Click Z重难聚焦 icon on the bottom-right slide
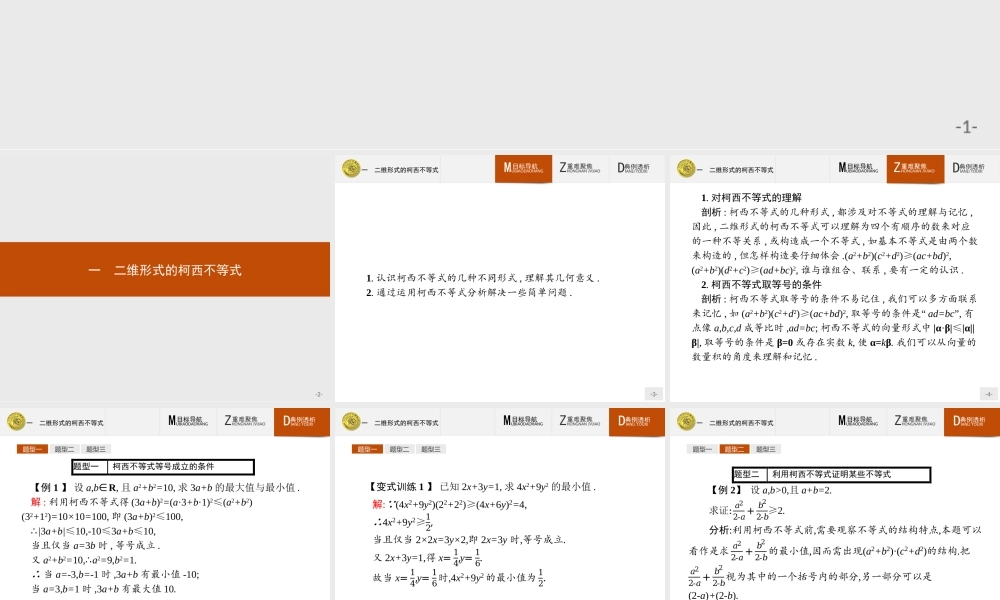This screenshot has height=600, width=1000. 913,421
